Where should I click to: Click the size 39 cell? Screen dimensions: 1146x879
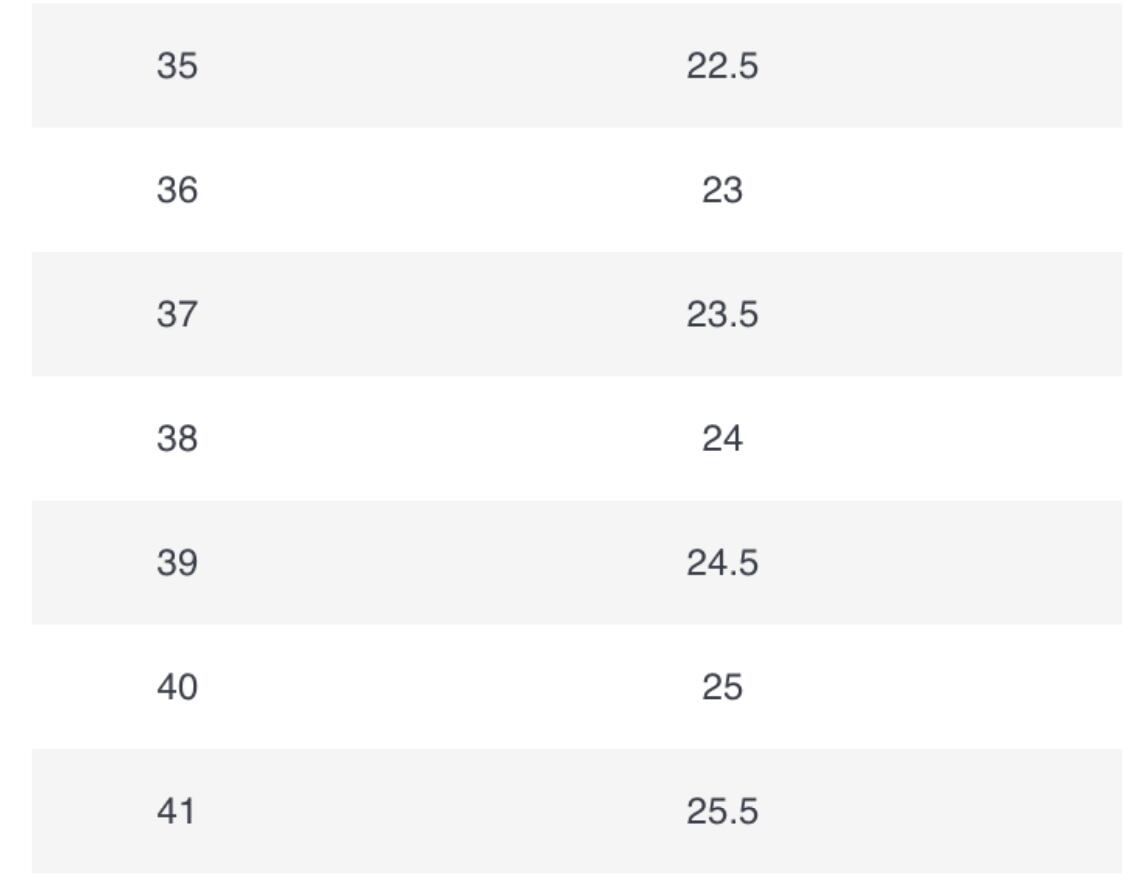point(177,563)
